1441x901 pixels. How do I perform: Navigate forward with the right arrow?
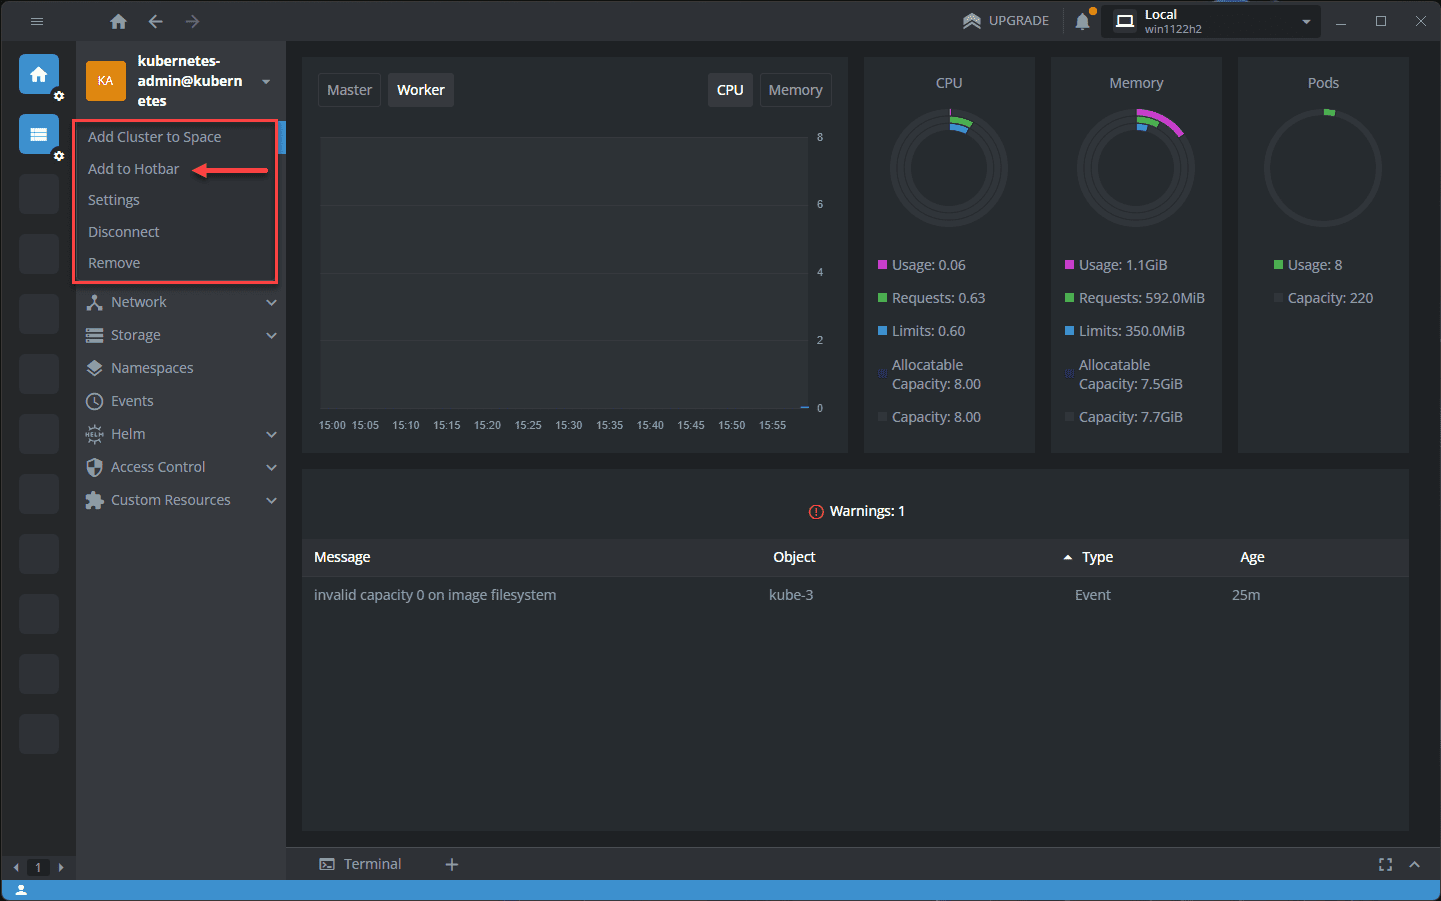192,21
